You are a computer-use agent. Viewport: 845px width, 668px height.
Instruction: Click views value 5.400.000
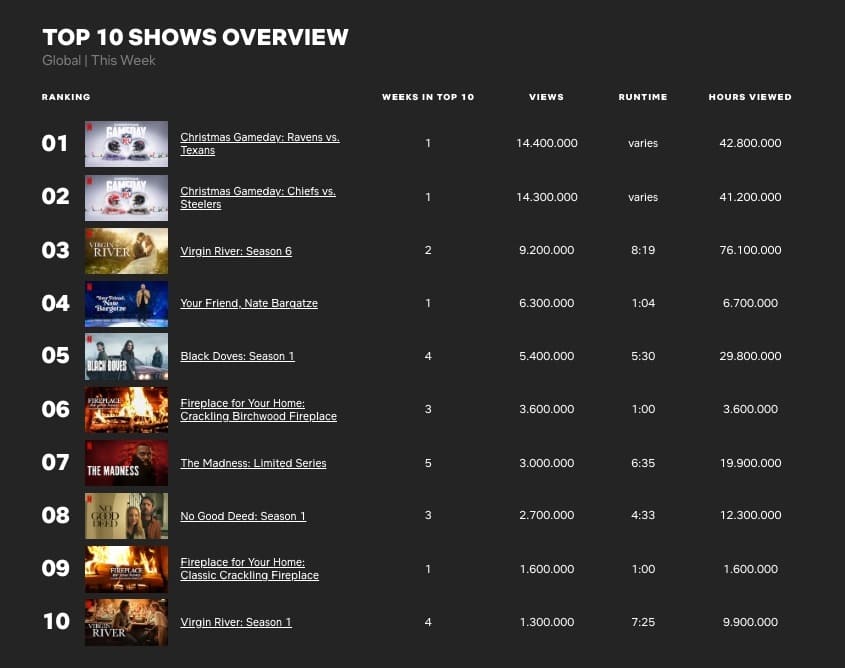546,356
